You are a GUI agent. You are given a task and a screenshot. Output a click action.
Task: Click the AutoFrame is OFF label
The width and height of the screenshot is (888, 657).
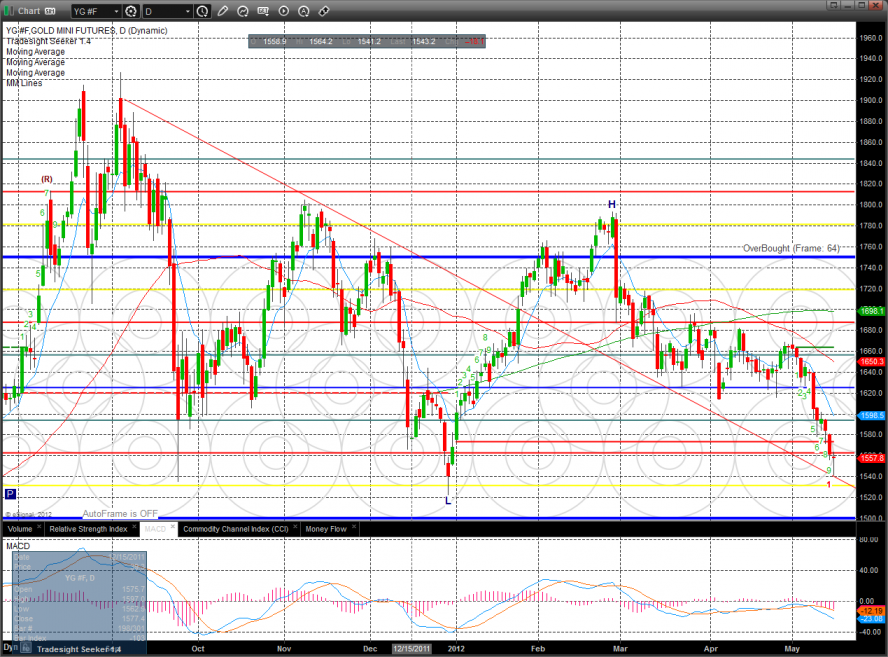point(120,511)
